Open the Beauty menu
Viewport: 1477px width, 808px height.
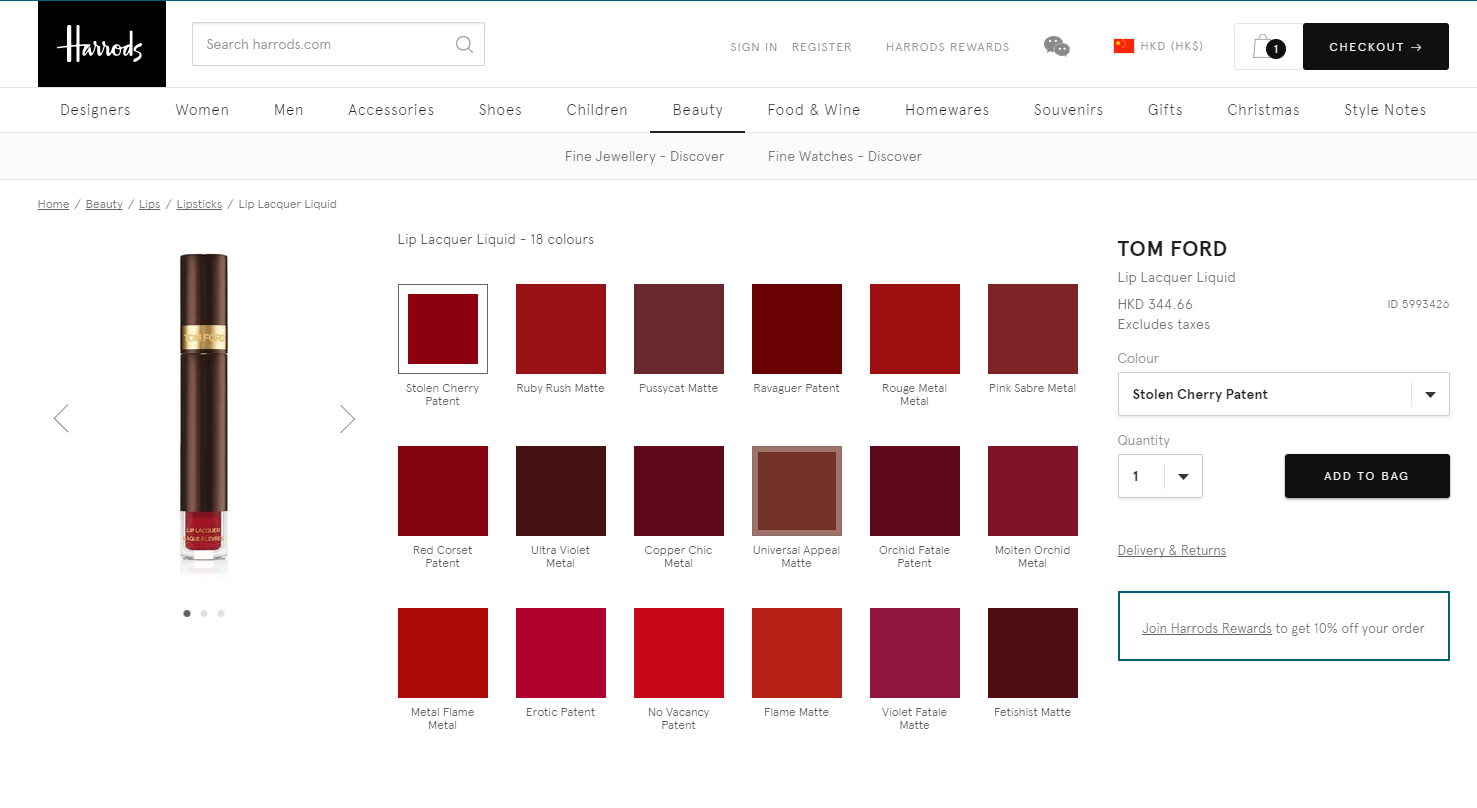tap(698, 110)
